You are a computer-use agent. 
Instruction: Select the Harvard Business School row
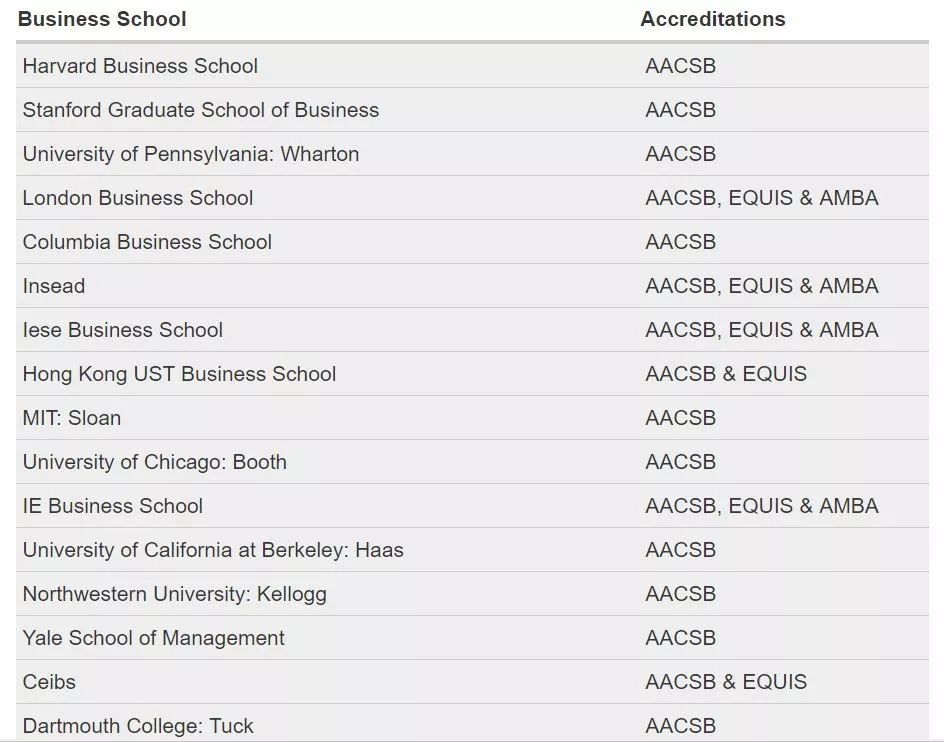coord(140,66)
